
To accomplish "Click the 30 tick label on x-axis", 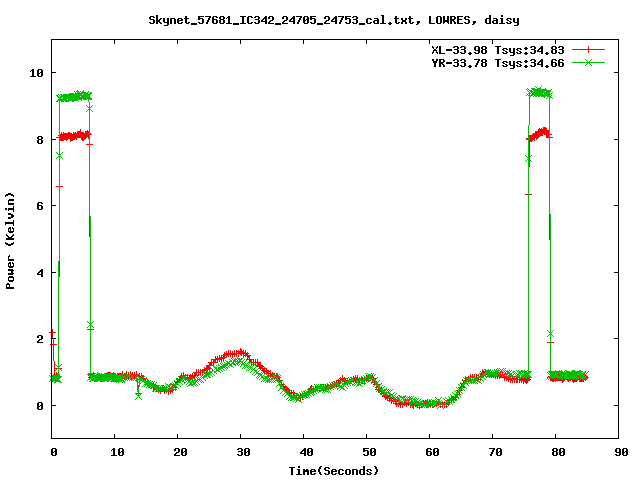I will click(240, 452).
